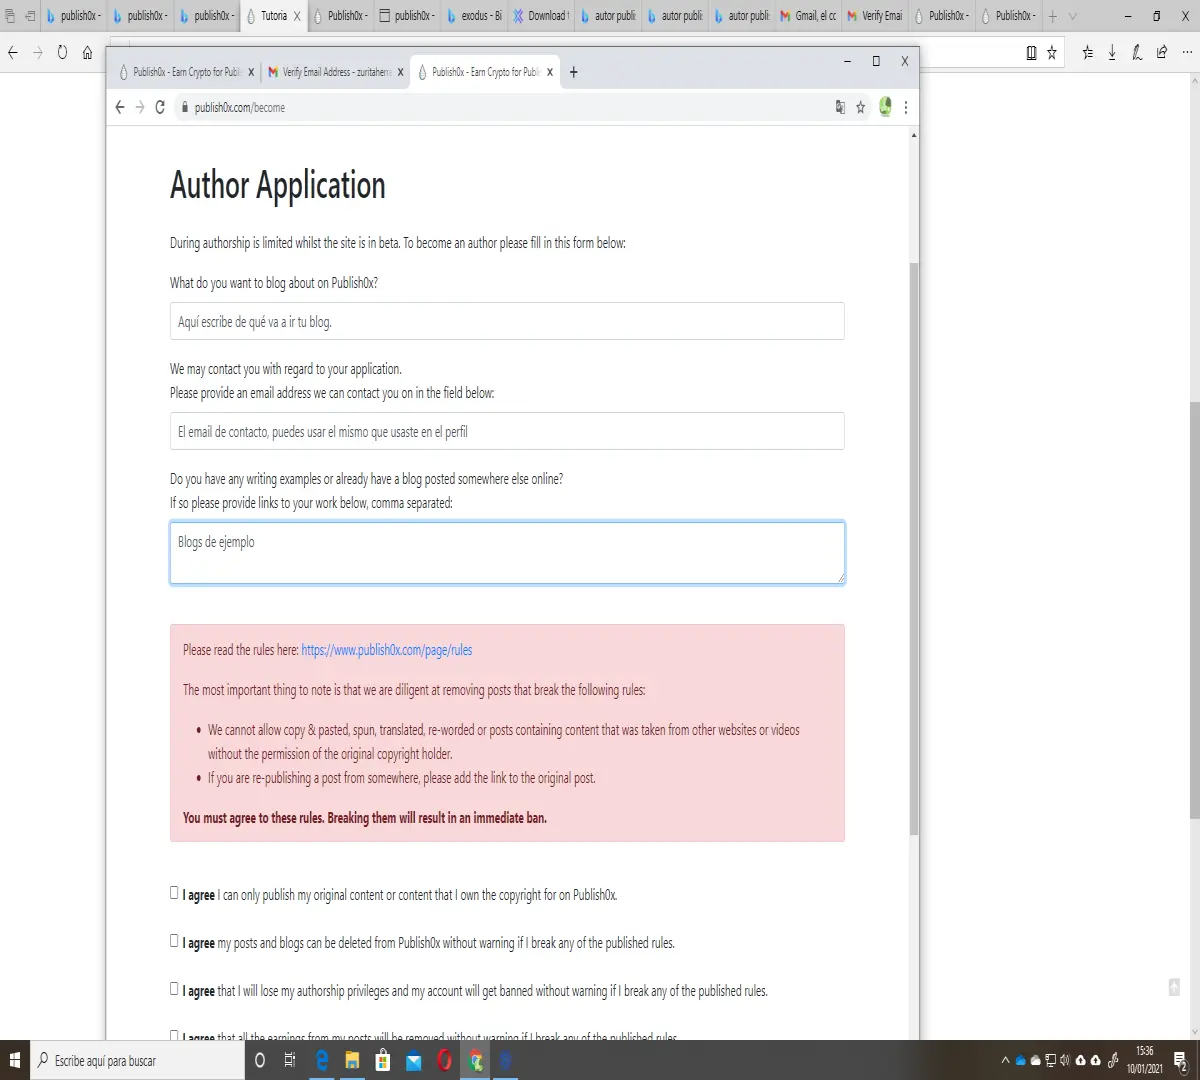Open the favorites hub in Edge
1200x1080 pixels.
click(x=1087, y=53)
